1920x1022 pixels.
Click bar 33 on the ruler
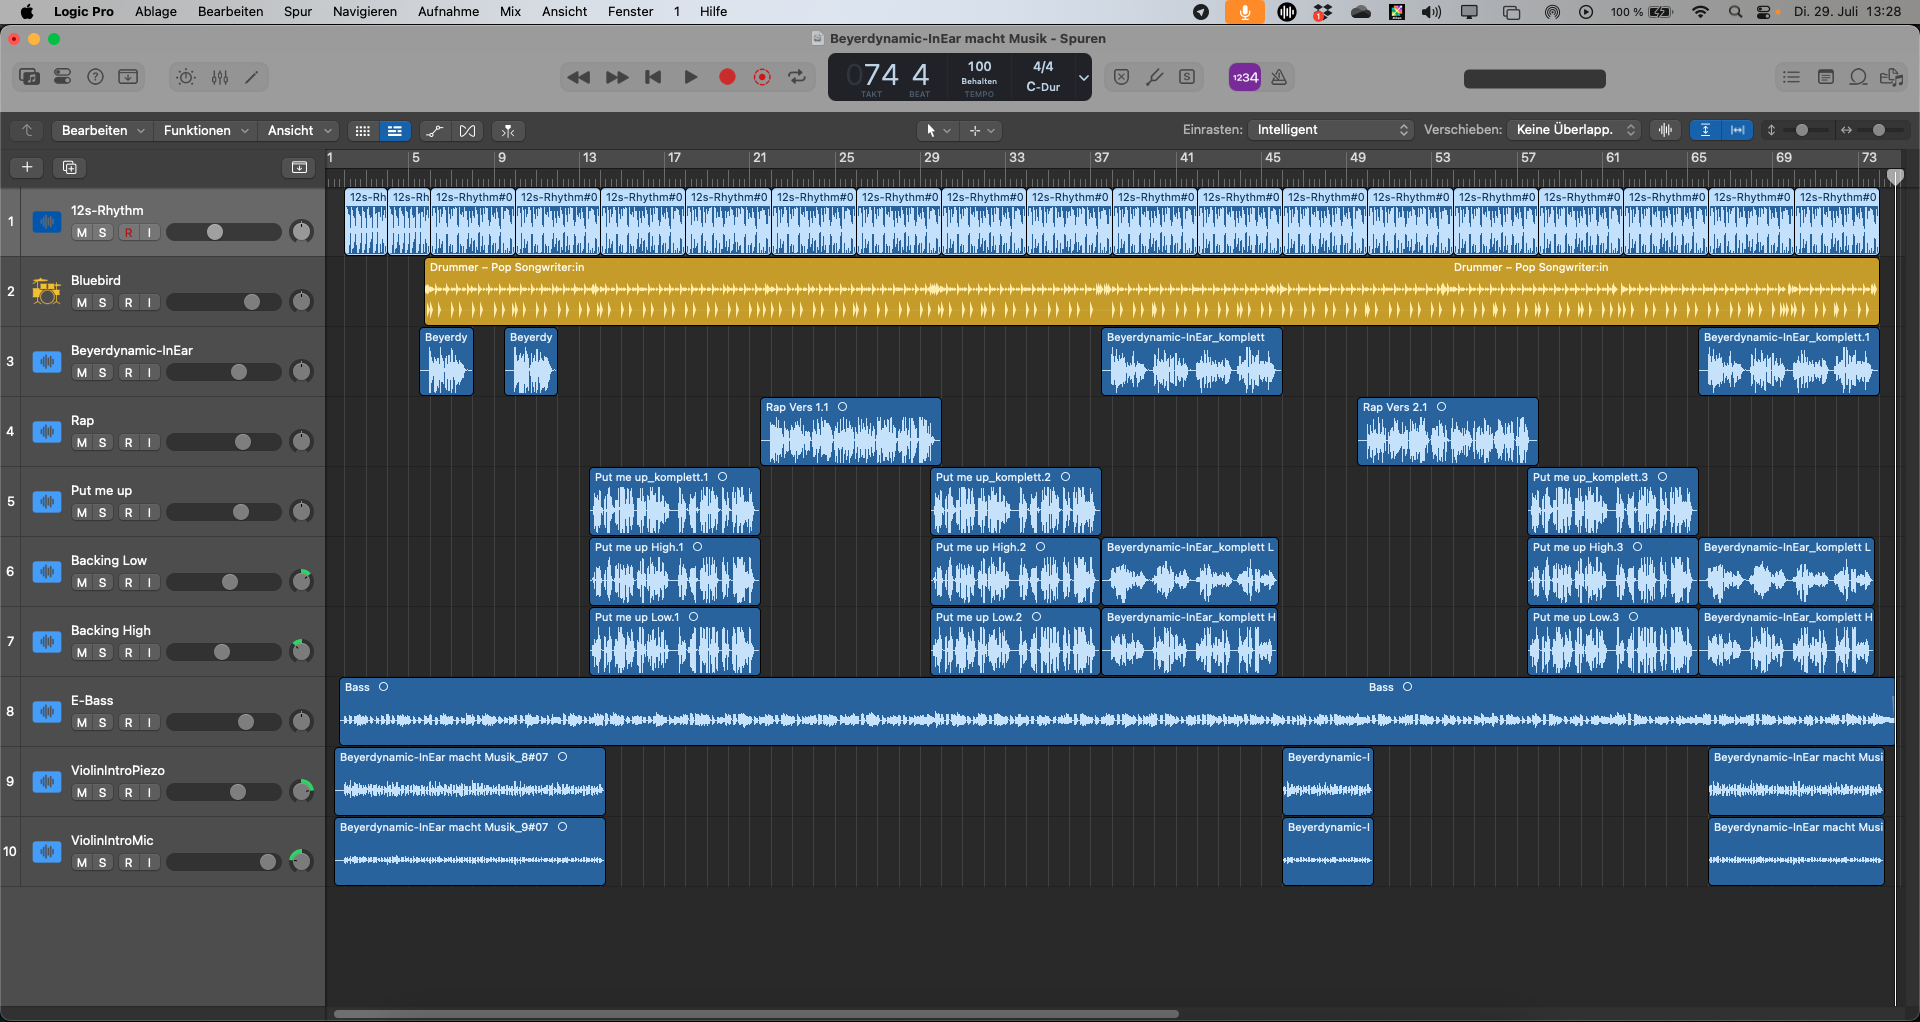[1016, 158]
